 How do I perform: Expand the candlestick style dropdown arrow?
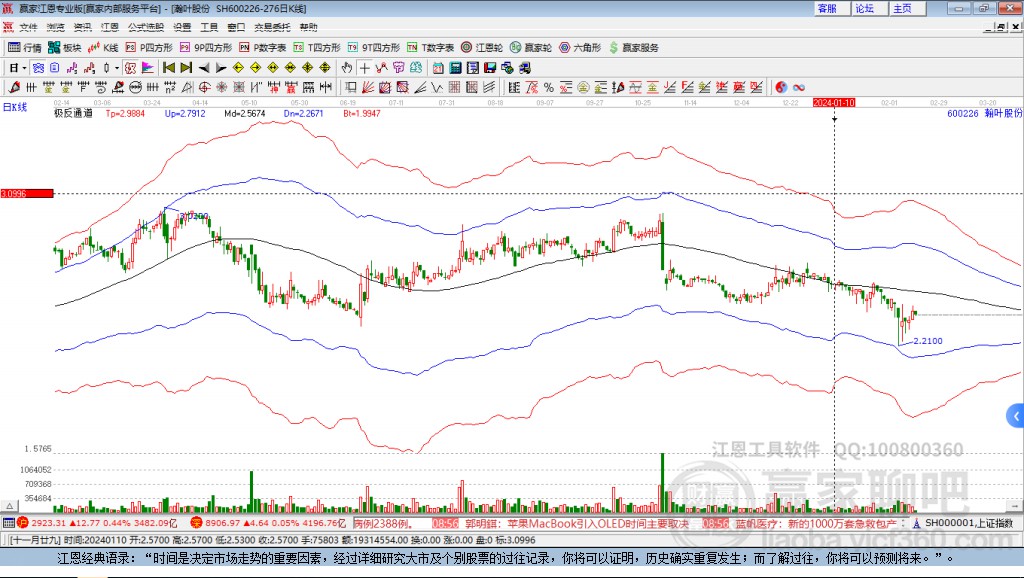[117, 68]
